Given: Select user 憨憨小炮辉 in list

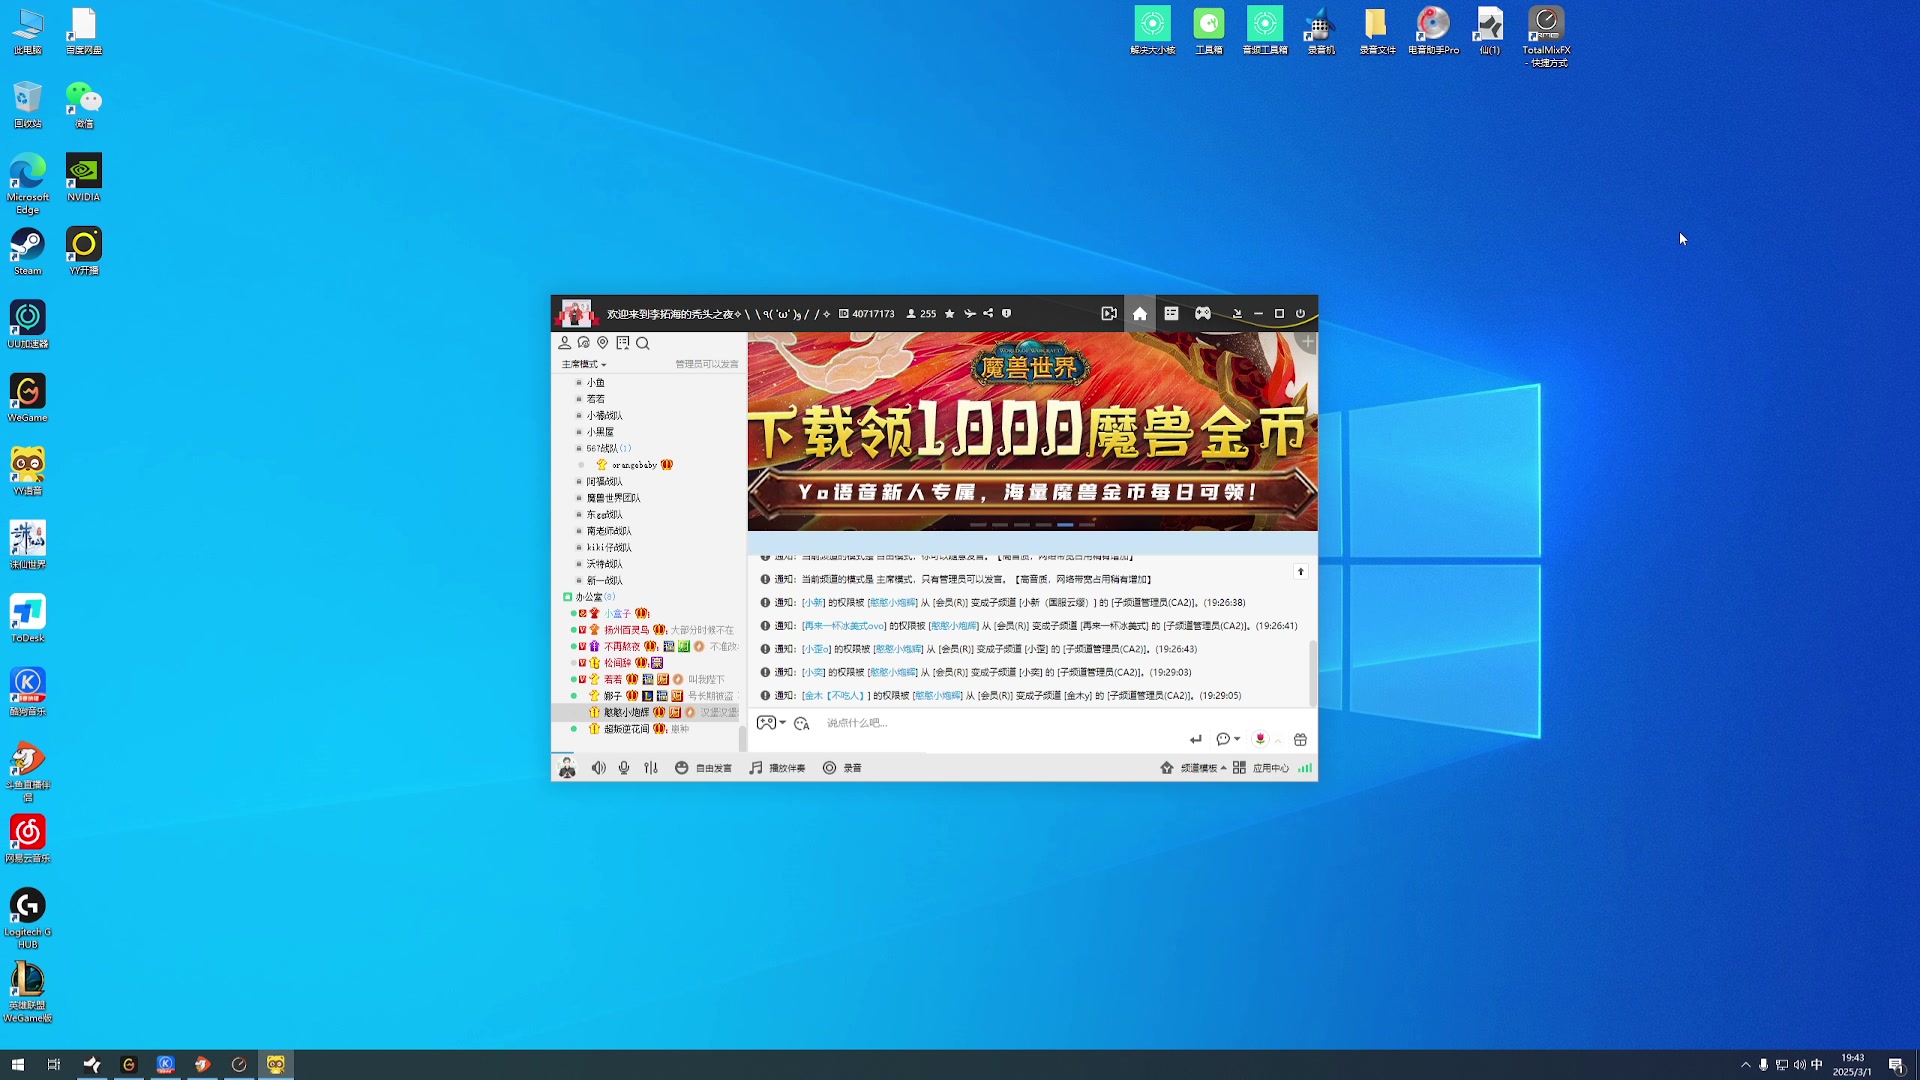Looking at the screenshot, I should pos(626,712).
